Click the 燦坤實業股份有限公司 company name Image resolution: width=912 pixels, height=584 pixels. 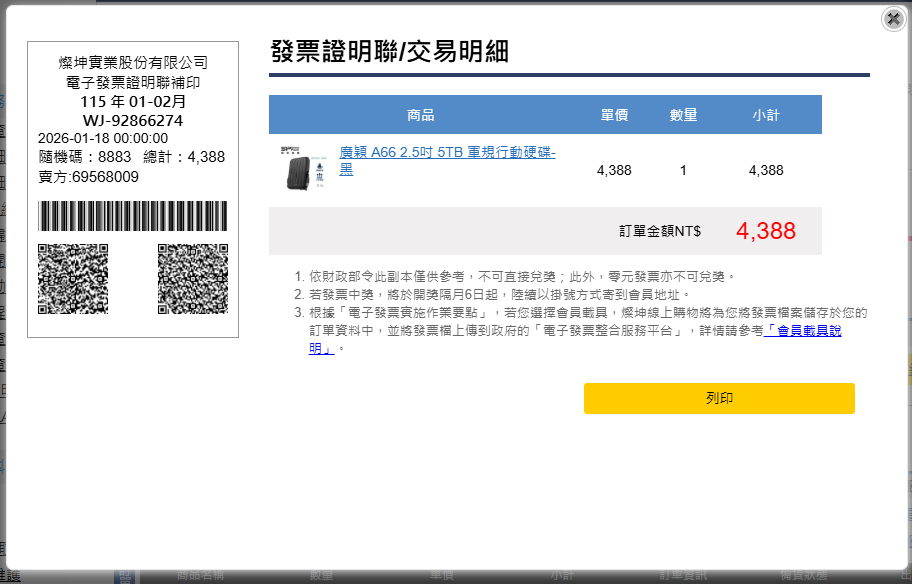132,63
